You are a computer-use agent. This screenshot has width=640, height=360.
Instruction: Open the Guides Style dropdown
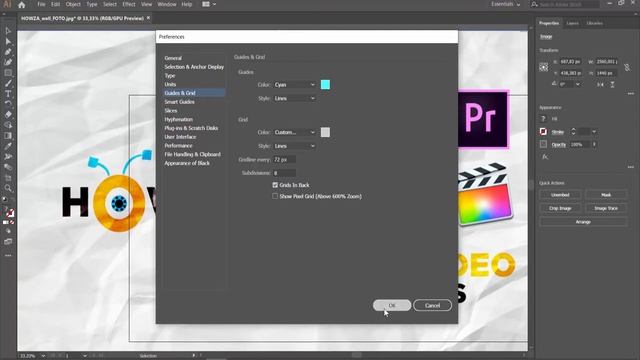pos(295,98)
